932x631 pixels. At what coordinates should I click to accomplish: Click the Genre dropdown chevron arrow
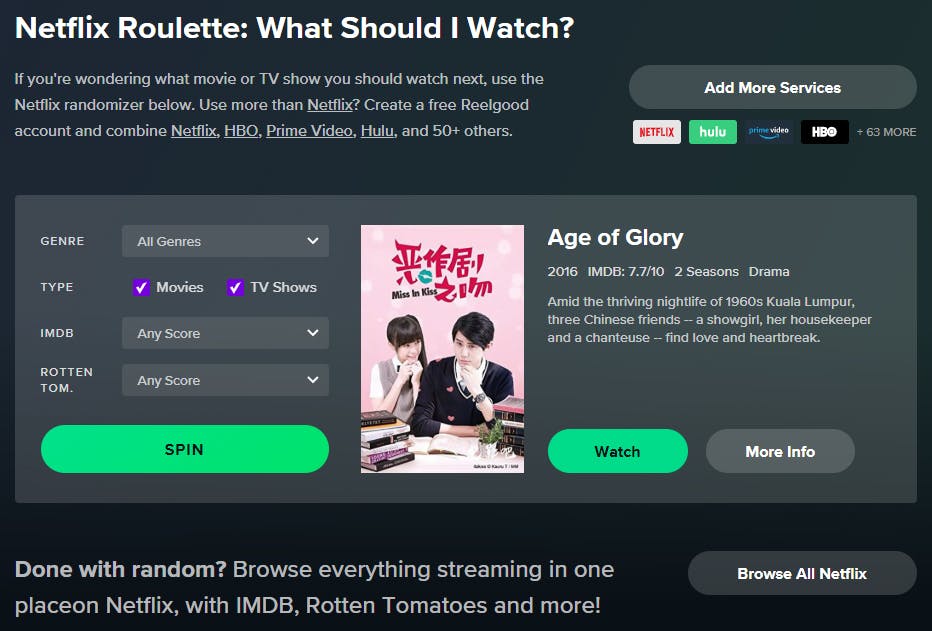[313, 241]
